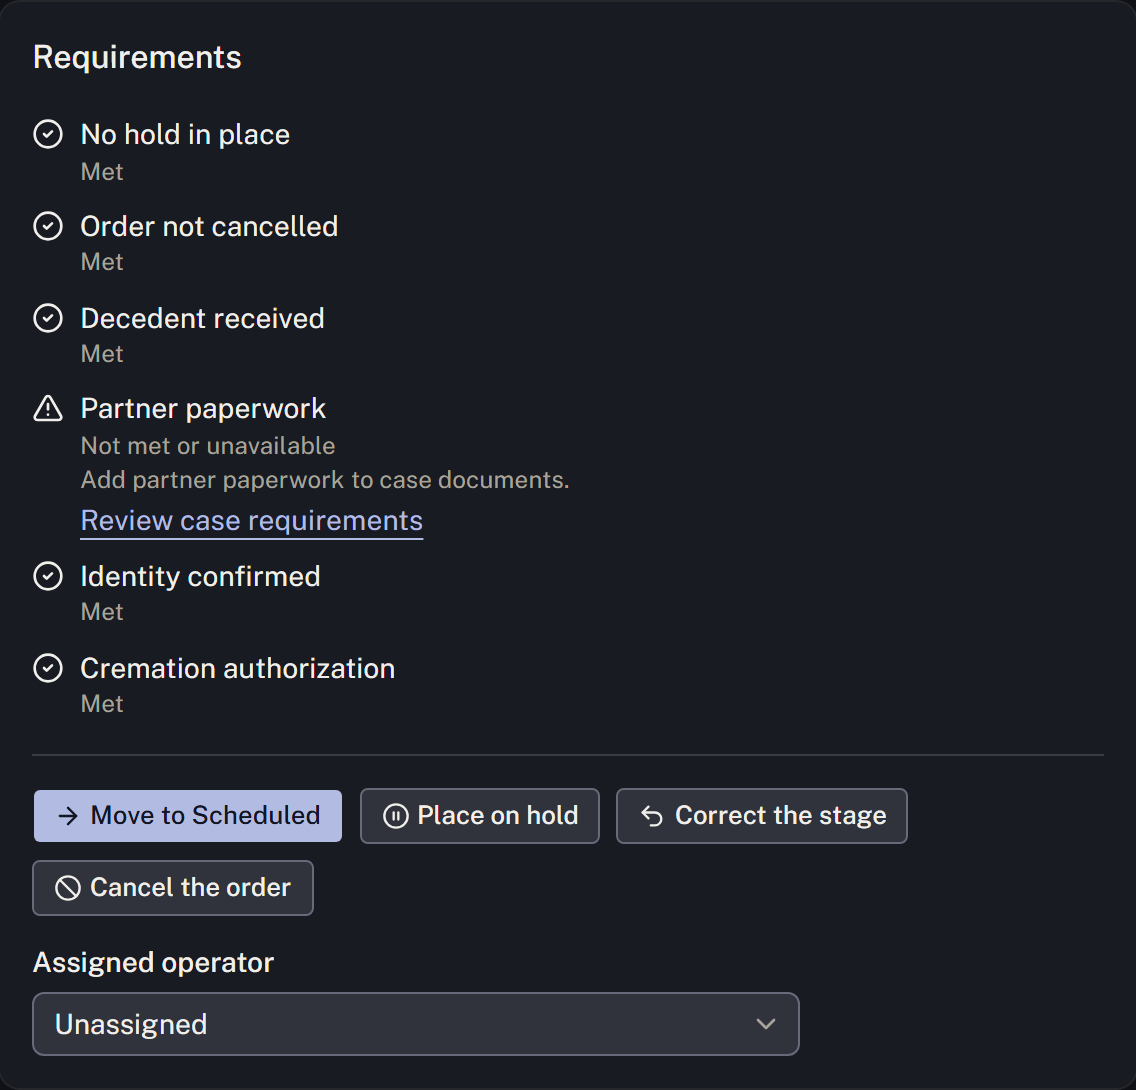
Task: Select the 'Decedent received' requirement text
Action: coord(202,319)
